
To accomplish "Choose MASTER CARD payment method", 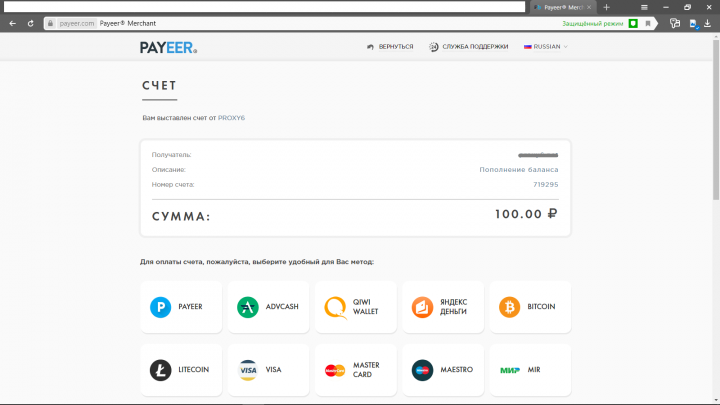I will 356,370.
